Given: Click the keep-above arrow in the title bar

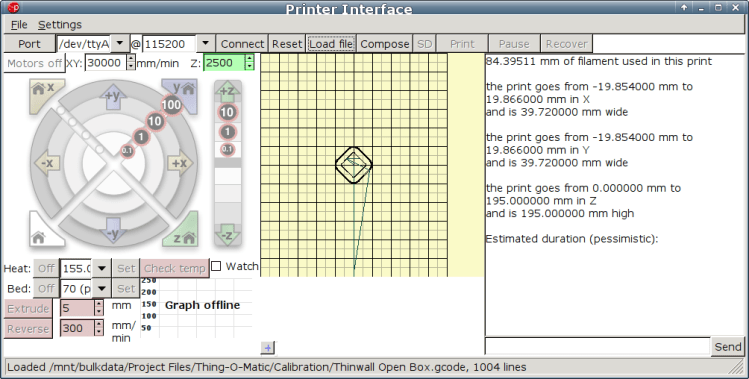Looking at the screenshot, I should [x=684, y=8].
